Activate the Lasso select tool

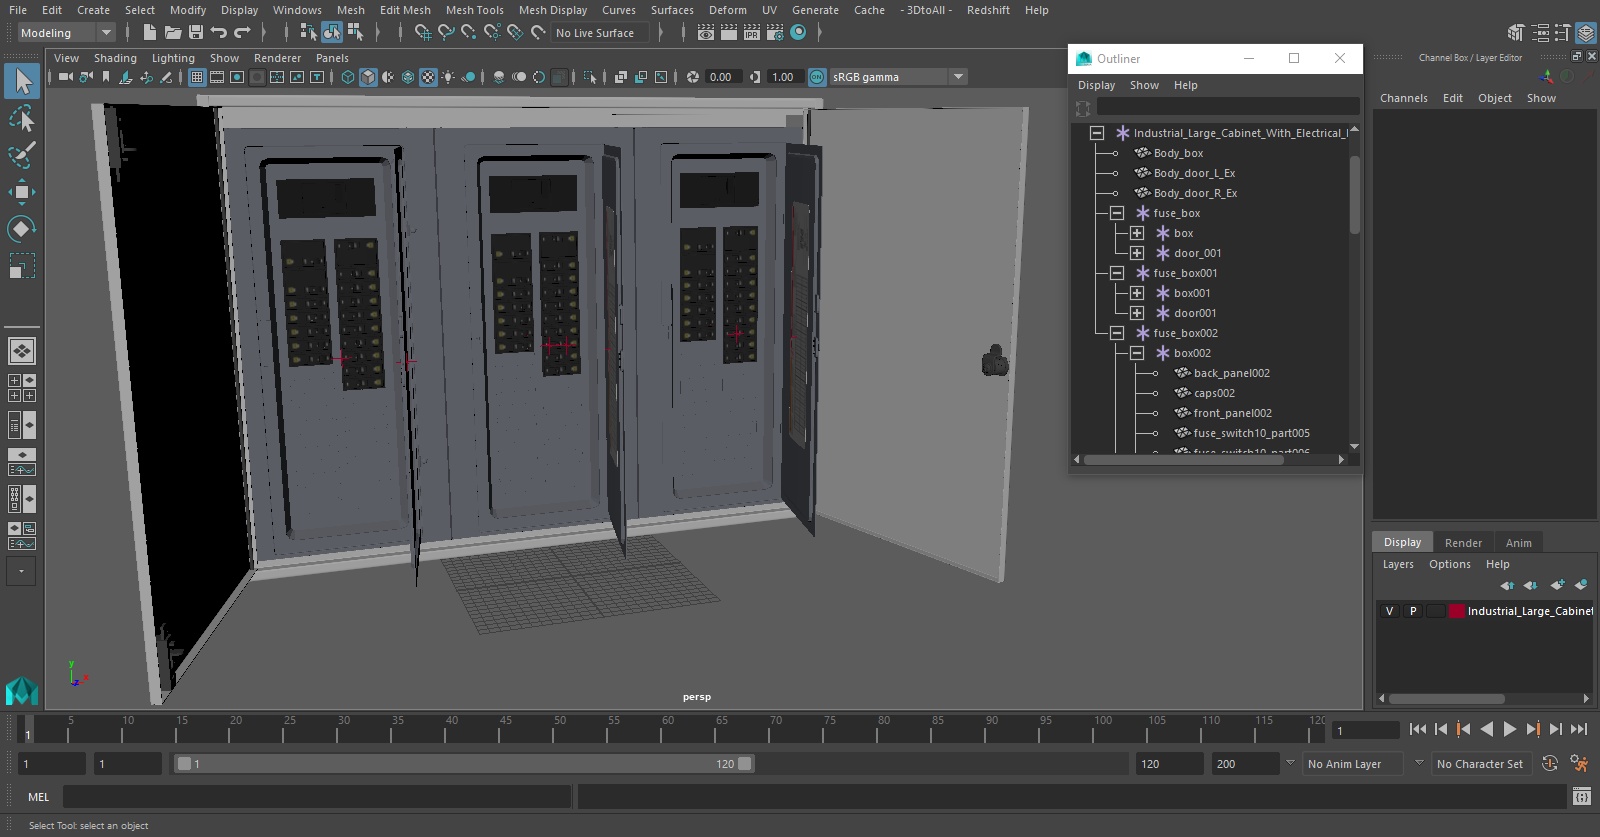tap(22, 119)
